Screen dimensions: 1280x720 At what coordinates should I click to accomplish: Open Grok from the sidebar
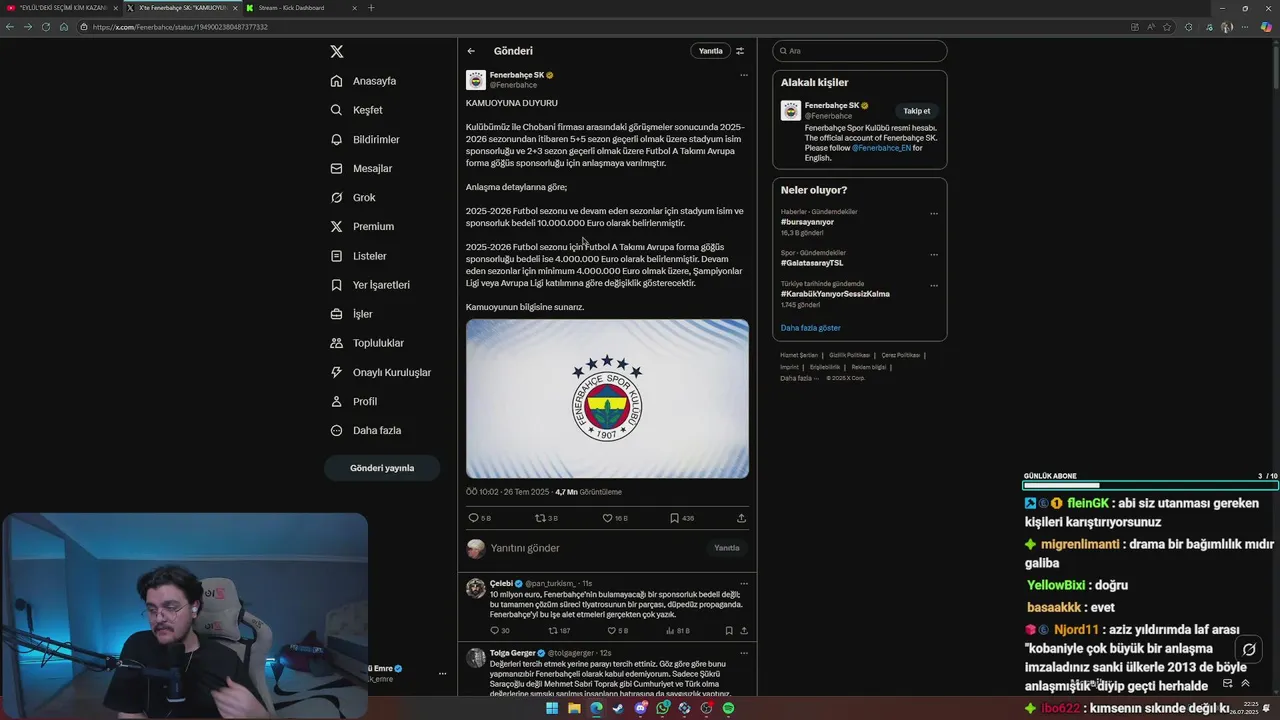pyautogui.click(x=353, y=197)
